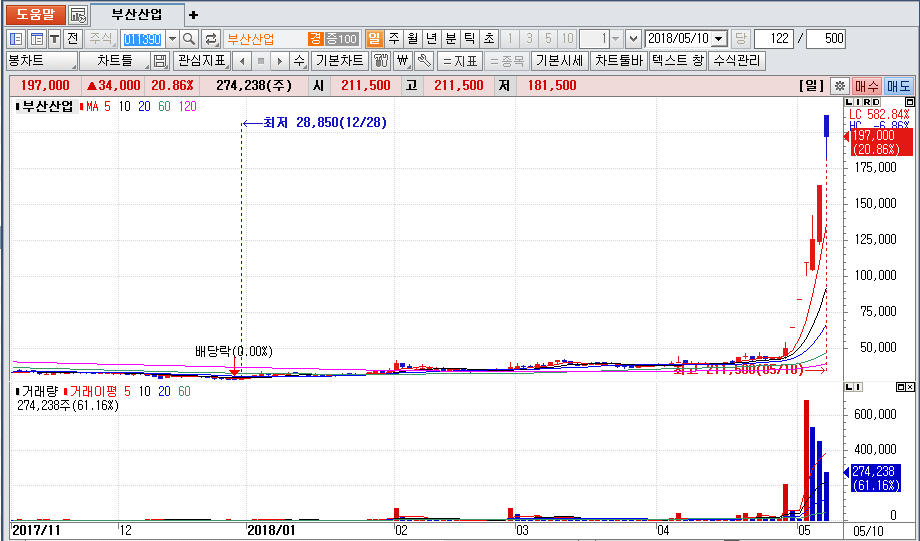
Task: Click the 매수 buy button
Action: (x=866, y=86)
